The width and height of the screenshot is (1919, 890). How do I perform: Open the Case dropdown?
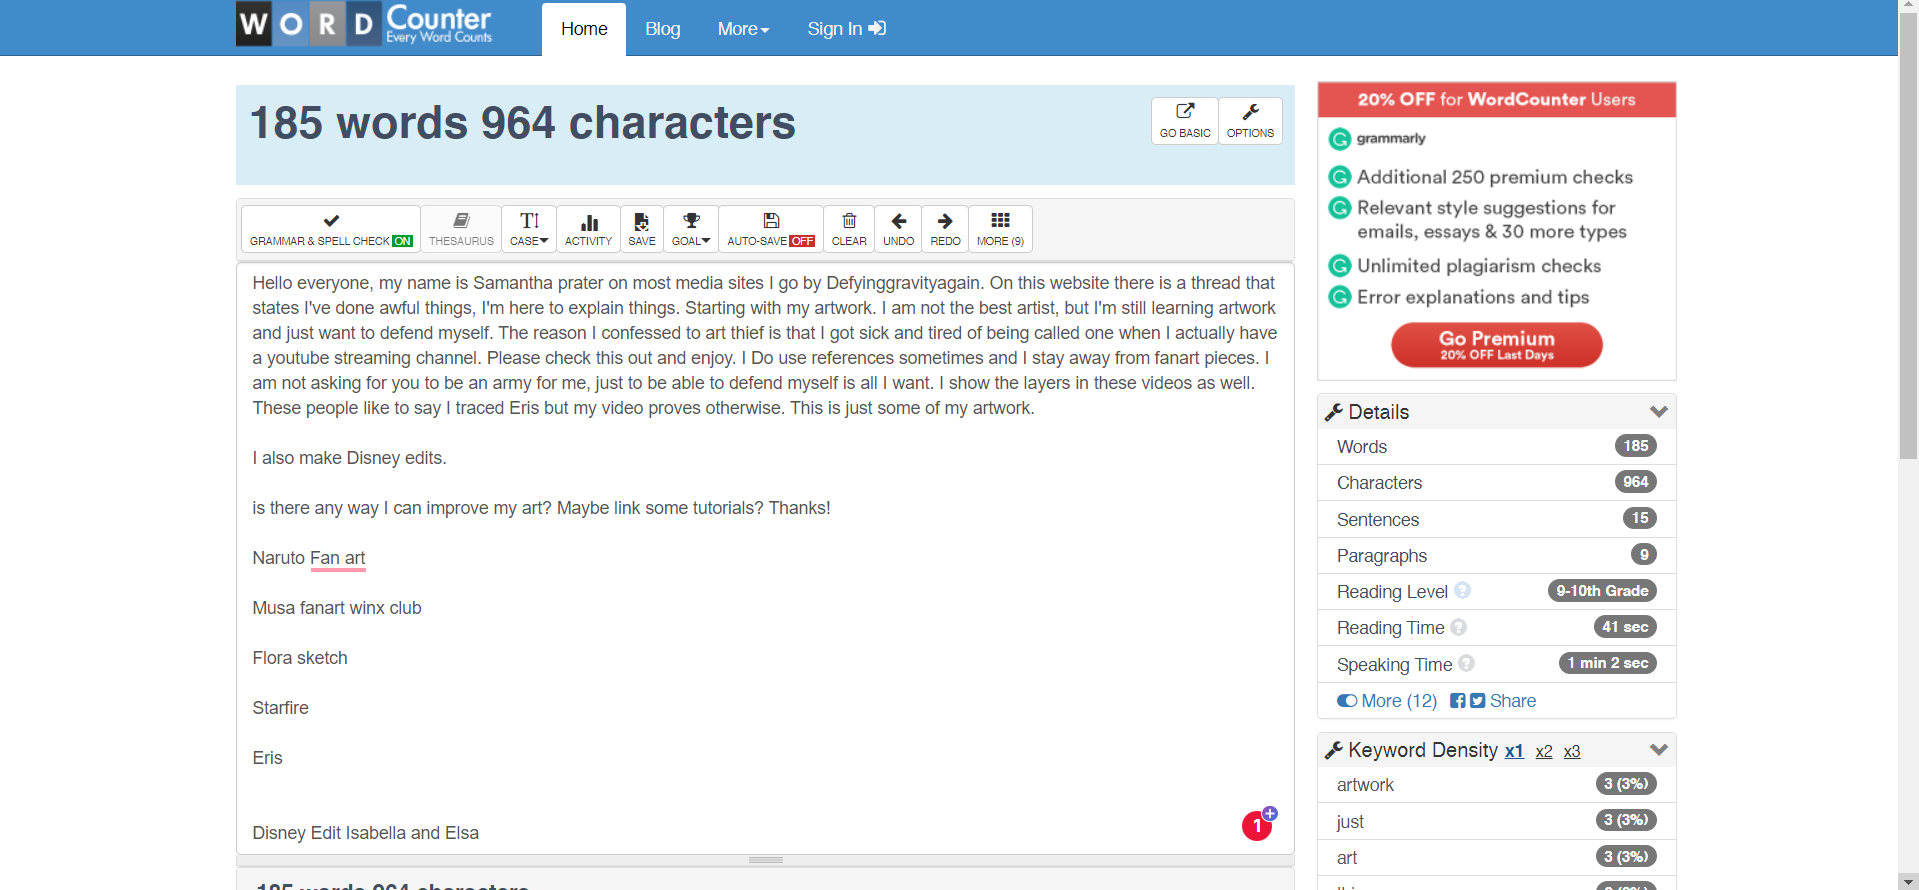(x=529, y=229)
